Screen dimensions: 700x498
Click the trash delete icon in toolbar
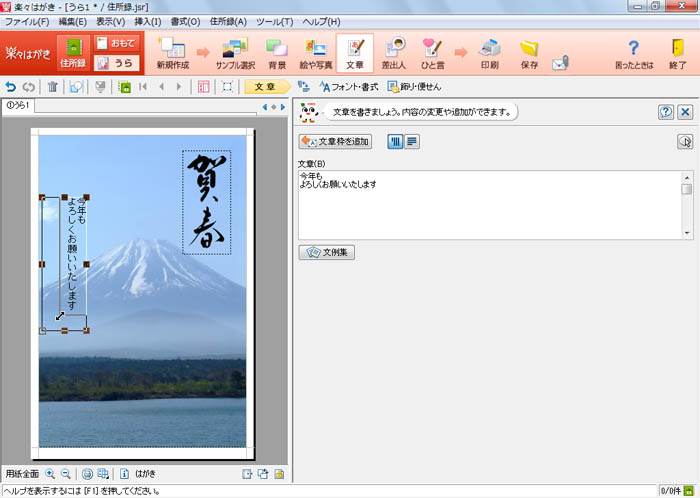pos(53,87)
